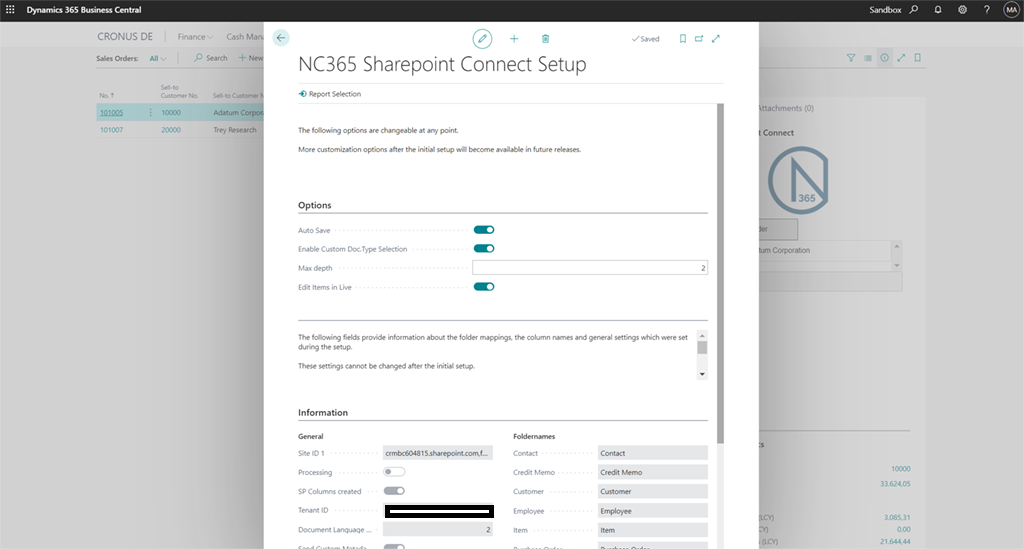The width and height of the screenshot is (1024, 549).
Task: Search within Sales Orders list
Action: tap(210, 58)
